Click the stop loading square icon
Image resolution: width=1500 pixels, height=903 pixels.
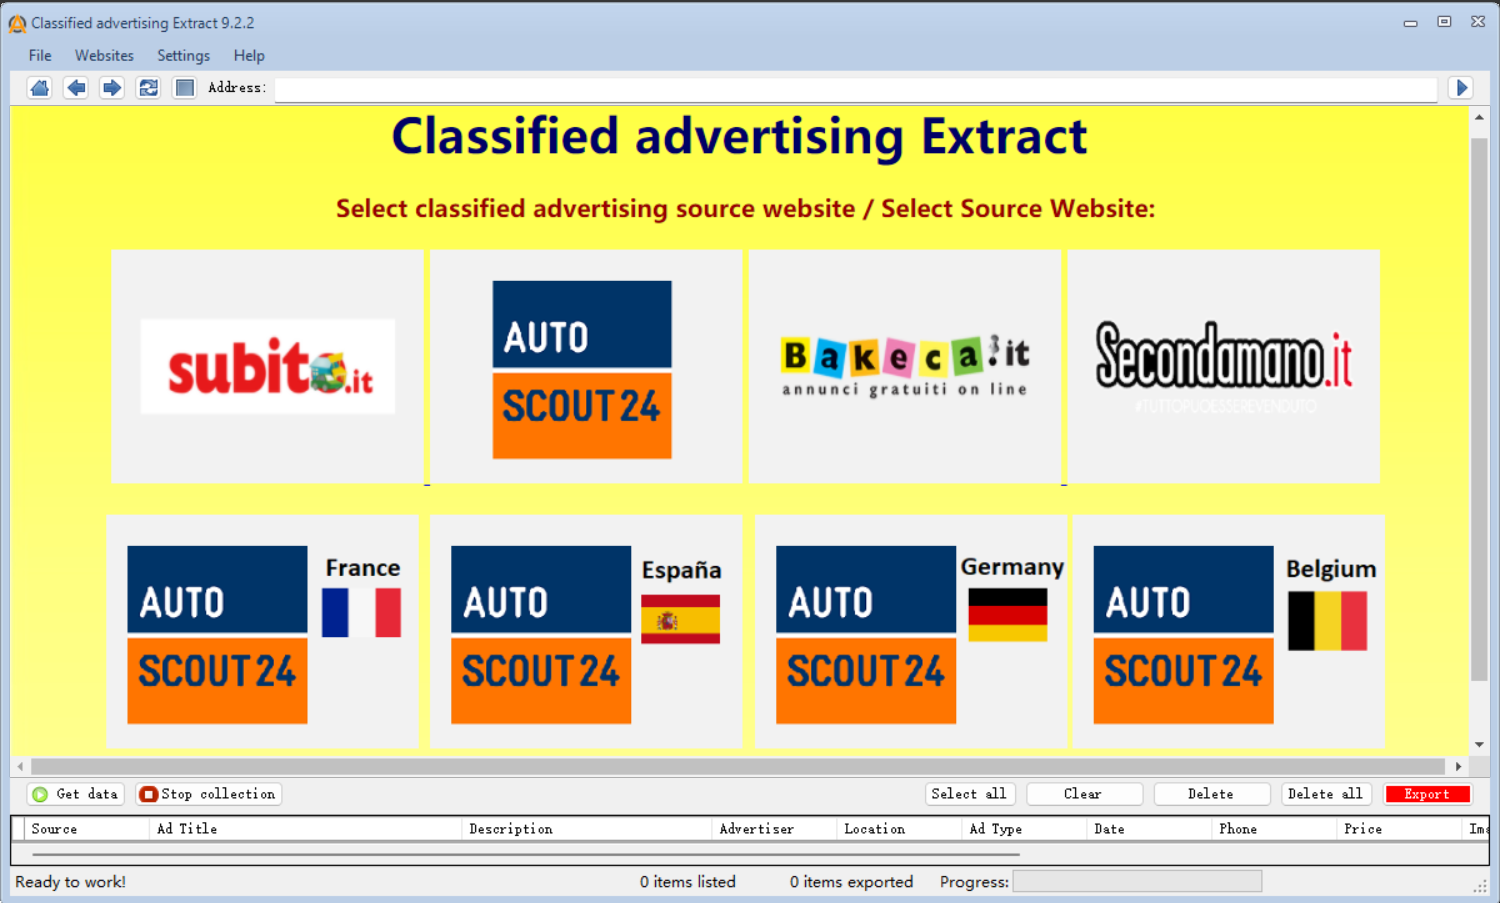click(184, 88)
